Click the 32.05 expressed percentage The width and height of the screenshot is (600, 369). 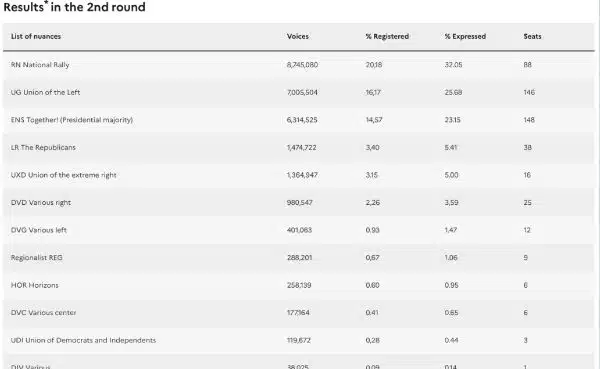click(x=453, y=65)
